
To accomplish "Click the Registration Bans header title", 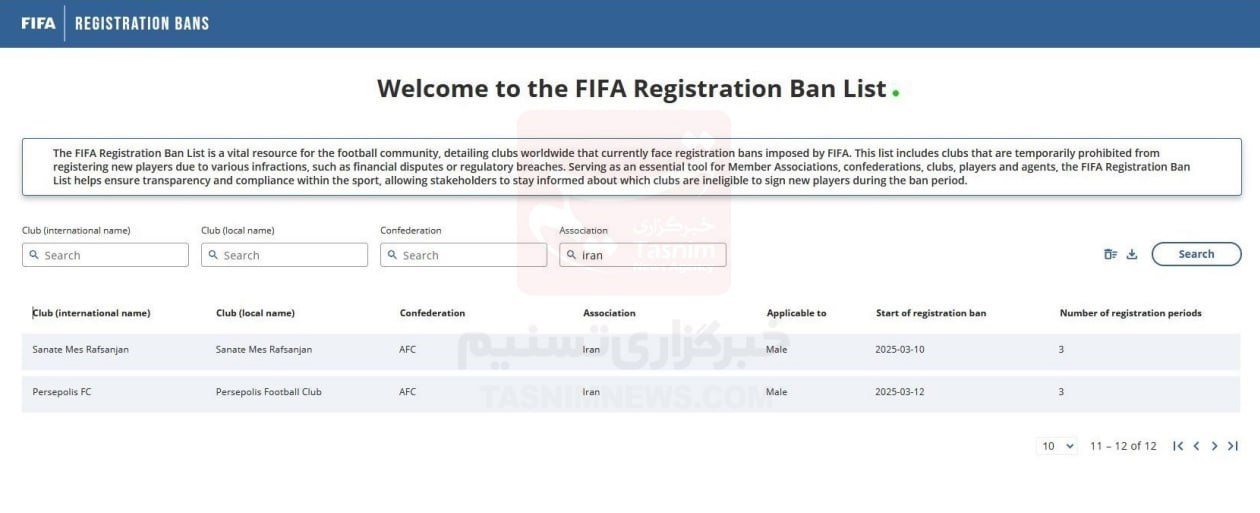I will [142, 23].
